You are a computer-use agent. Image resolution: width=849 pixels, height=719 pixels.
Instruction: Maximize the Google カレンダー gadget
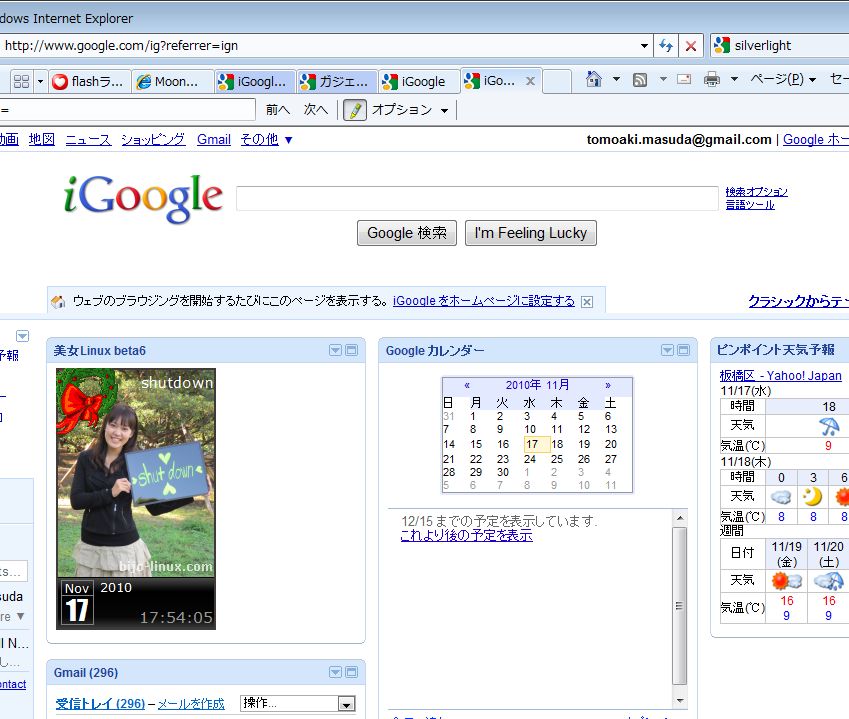[x=683, y=350]
